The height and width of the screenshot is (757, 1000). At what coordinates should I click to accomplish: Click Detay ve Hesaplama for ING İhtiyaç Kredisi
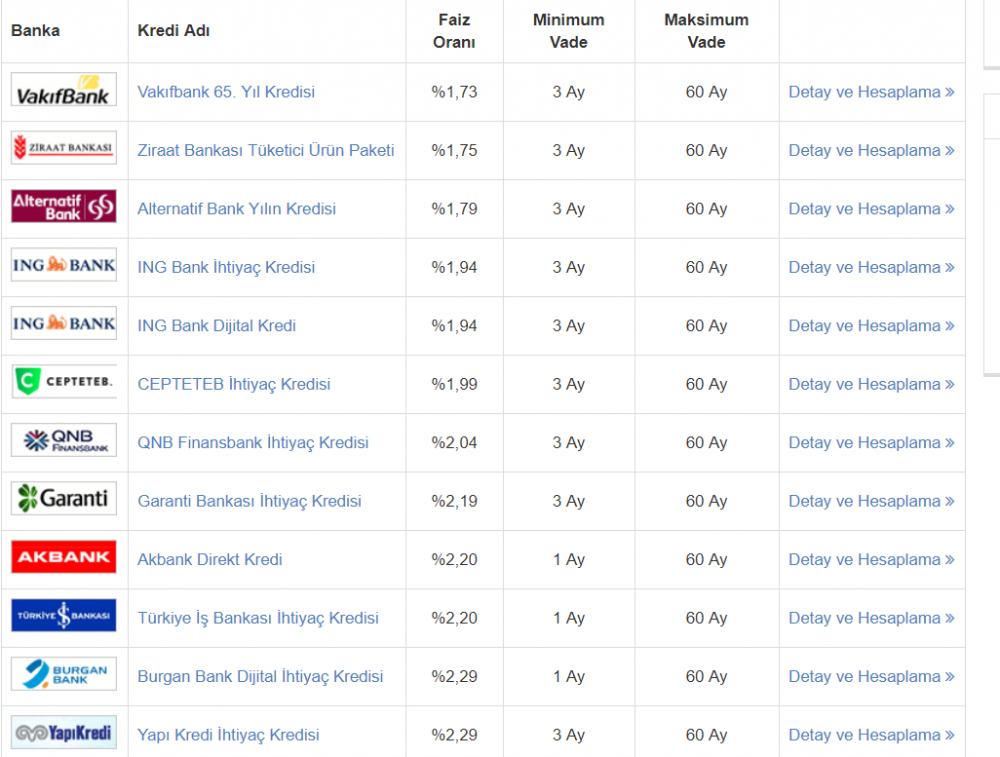coord(871,267)
